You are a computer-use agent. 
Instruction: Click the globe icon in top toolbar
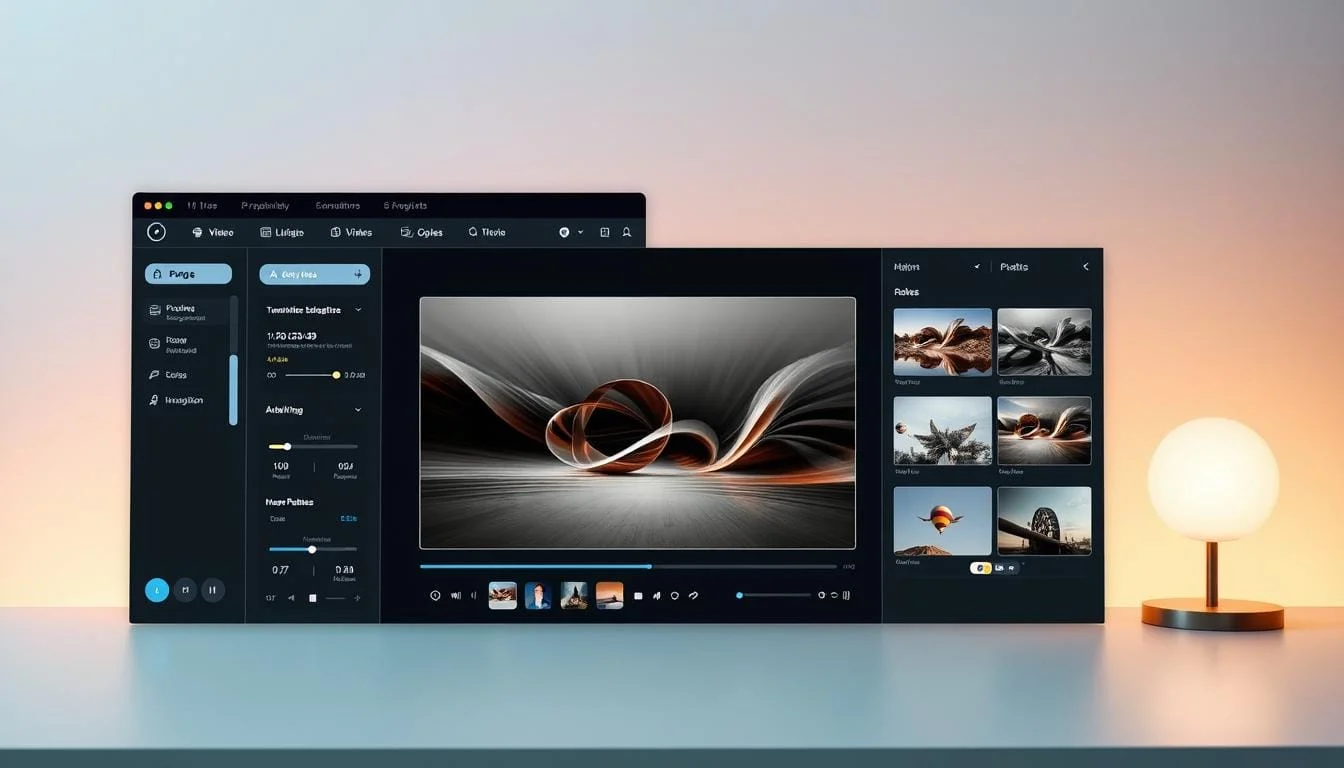564,232
